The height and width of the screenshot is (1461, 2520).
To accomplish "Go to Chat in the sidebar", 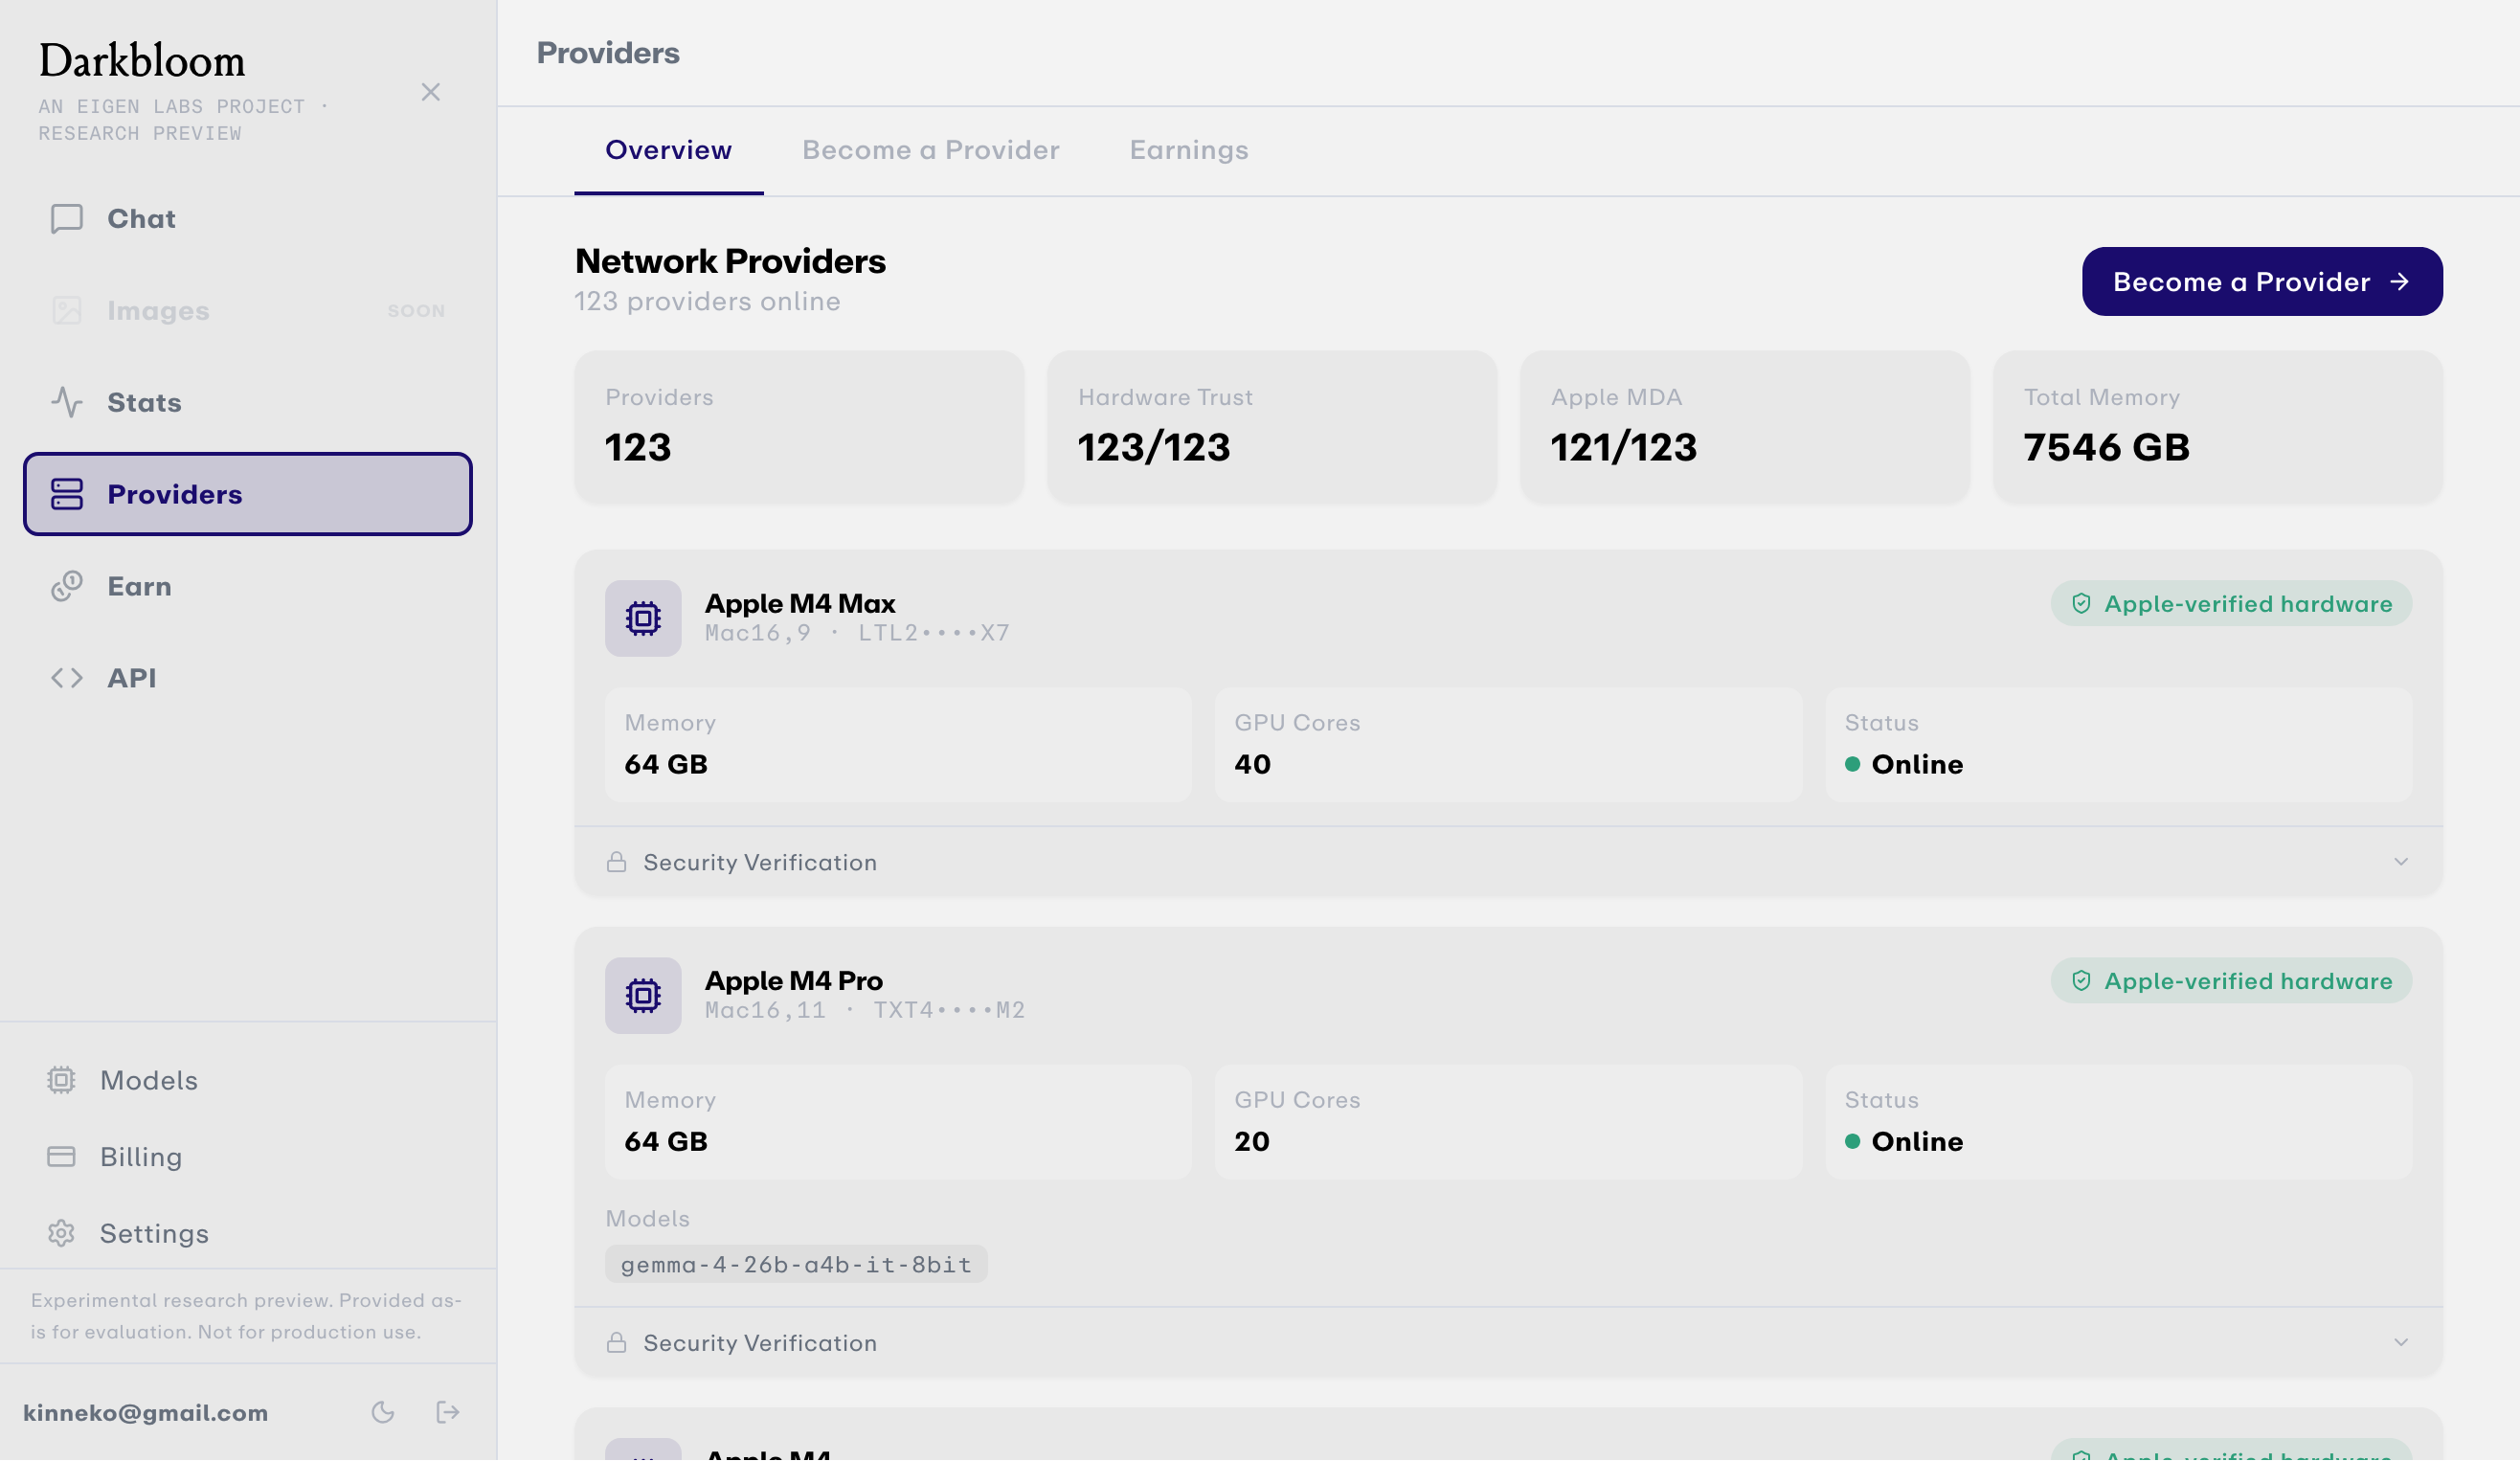I will coord(248,219).
